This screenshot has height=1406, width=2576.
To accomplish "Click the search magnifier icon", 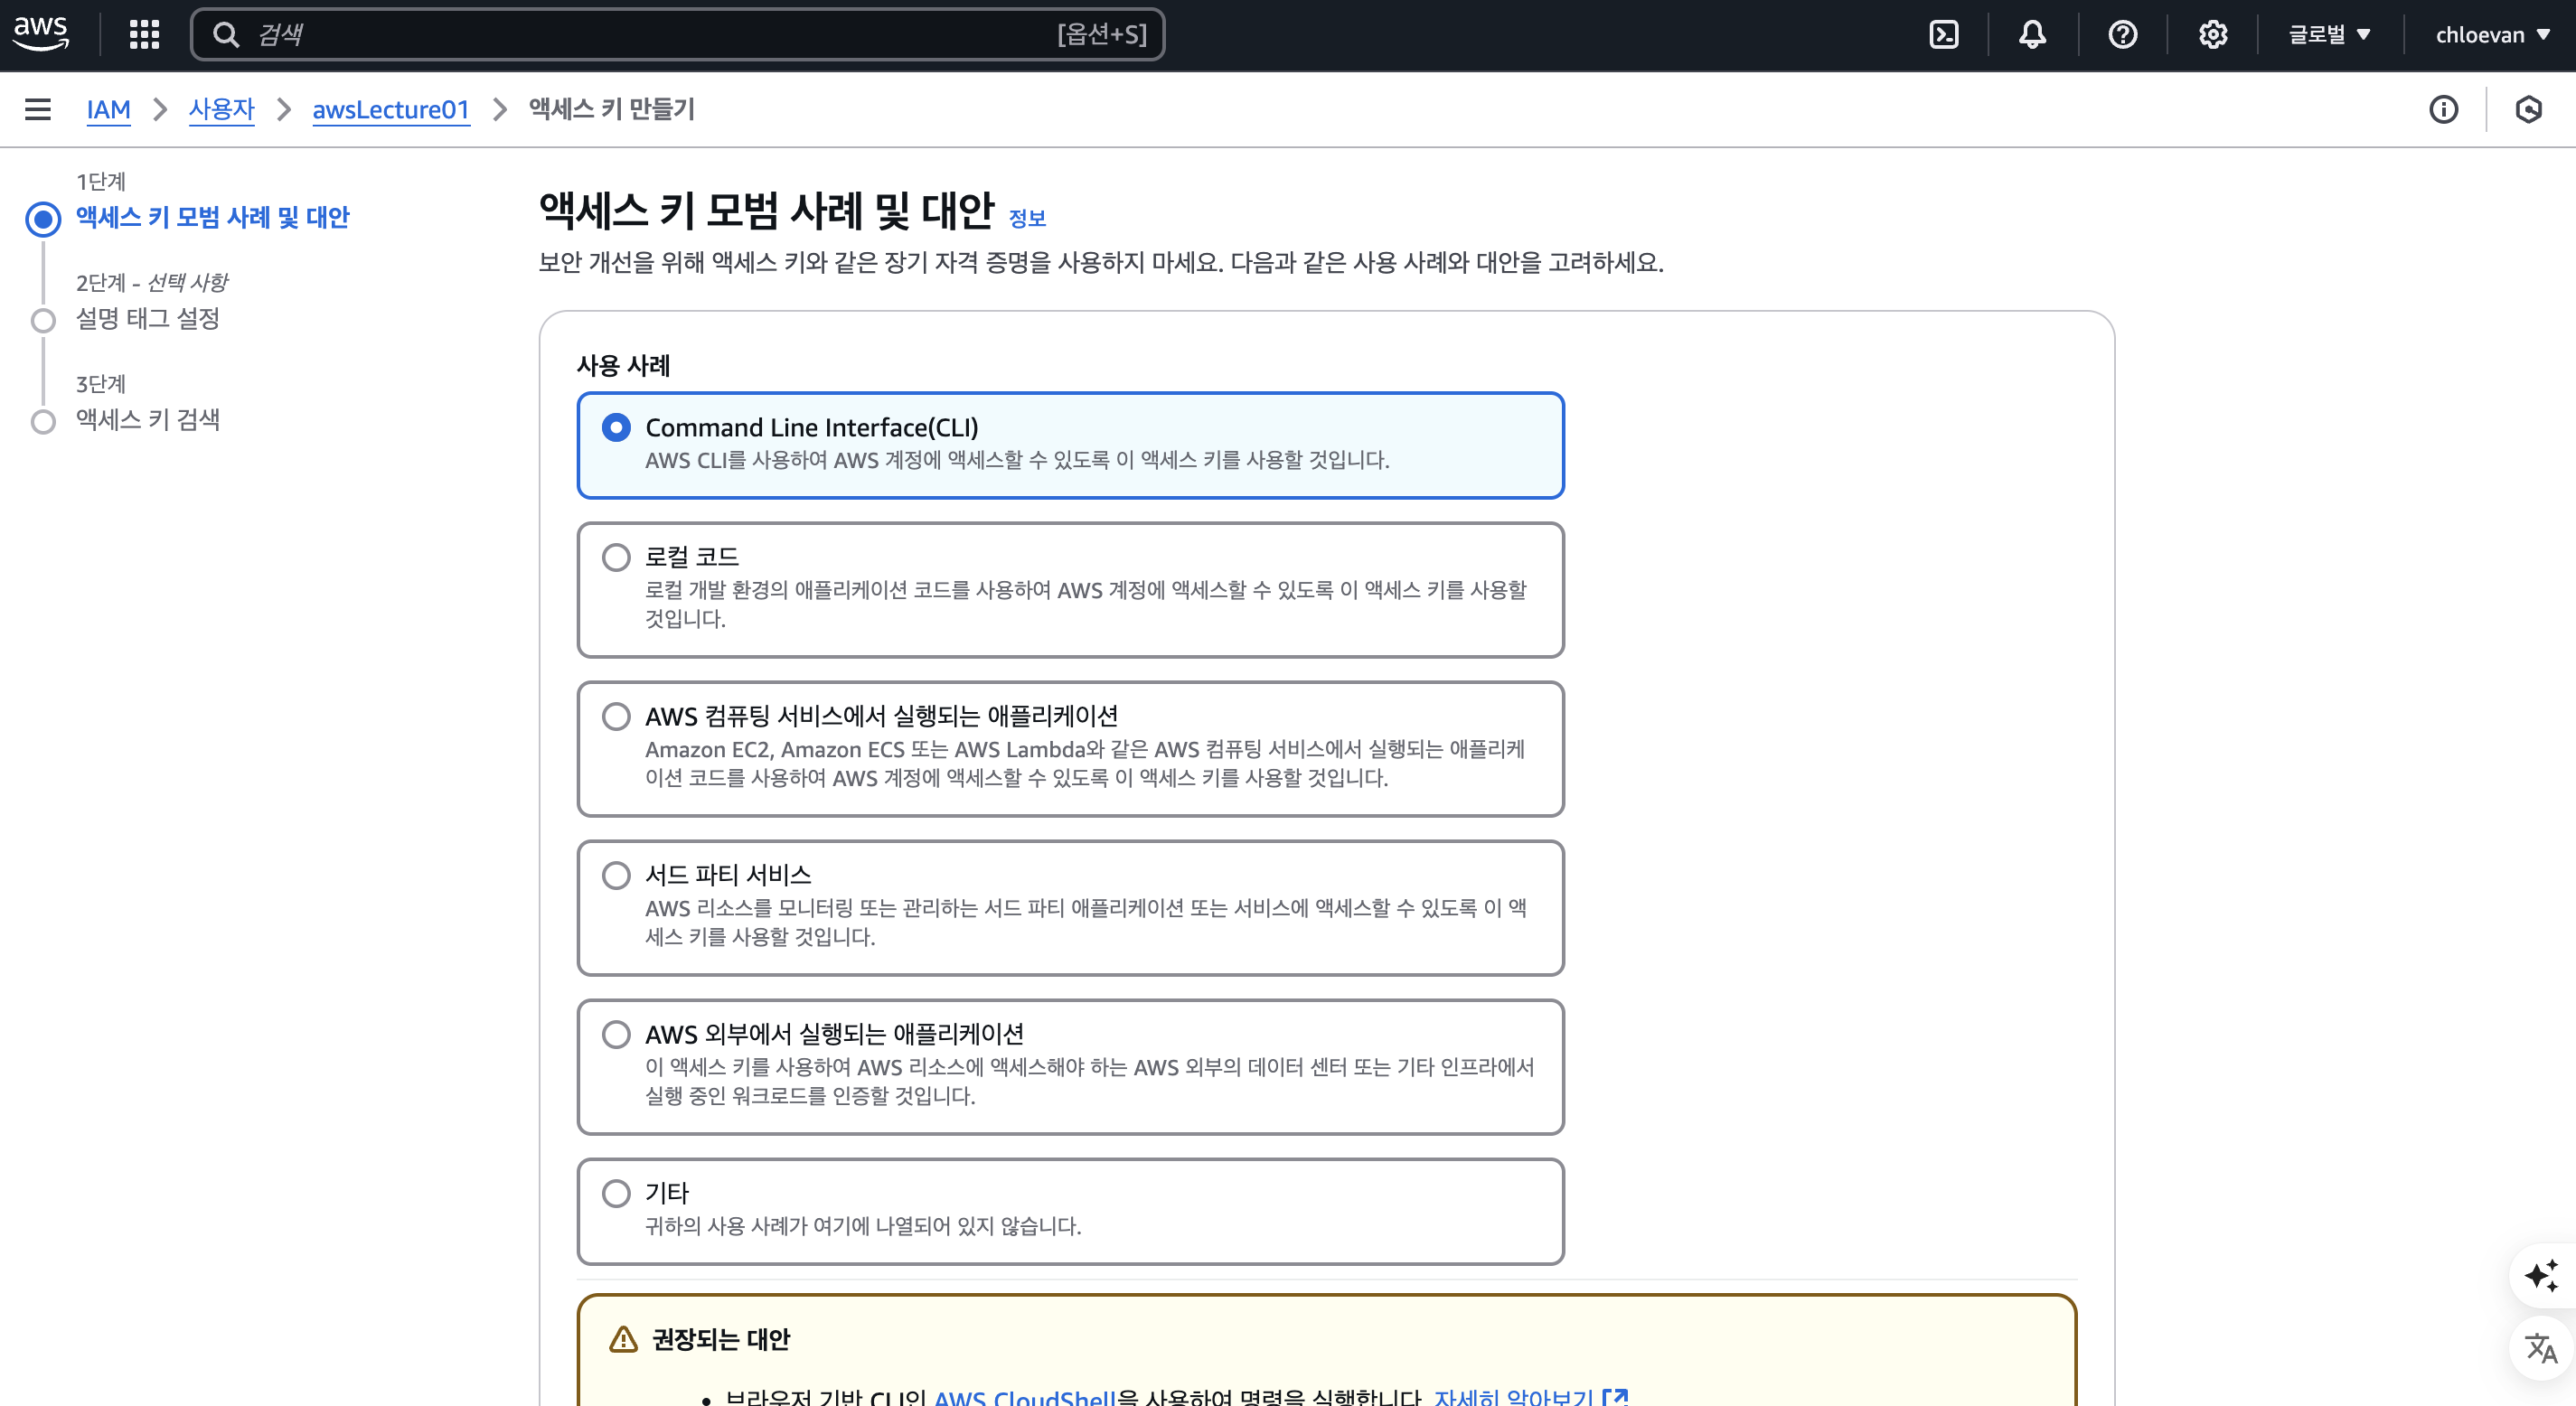I will point(226,35).
